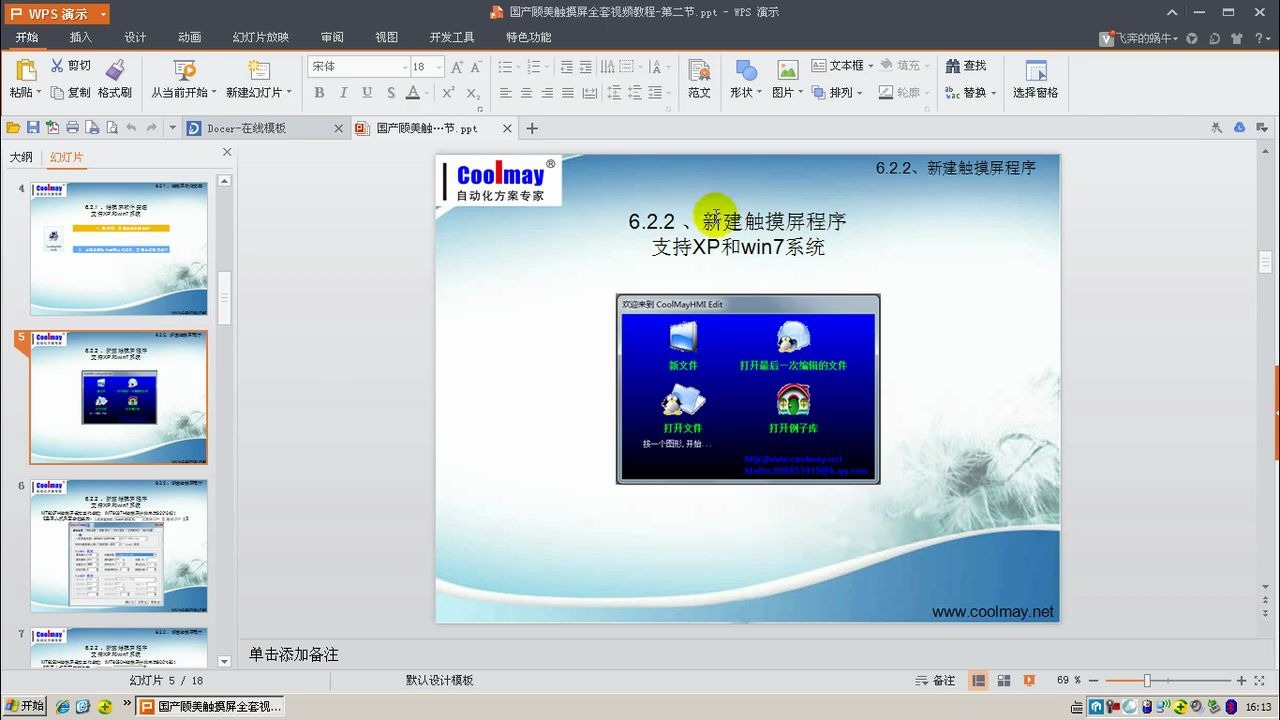Decrease the paragraph indent
Image resolution: width=1280 pixels, height=720 pixels.
pyautogui.click(x=567, y=67)
